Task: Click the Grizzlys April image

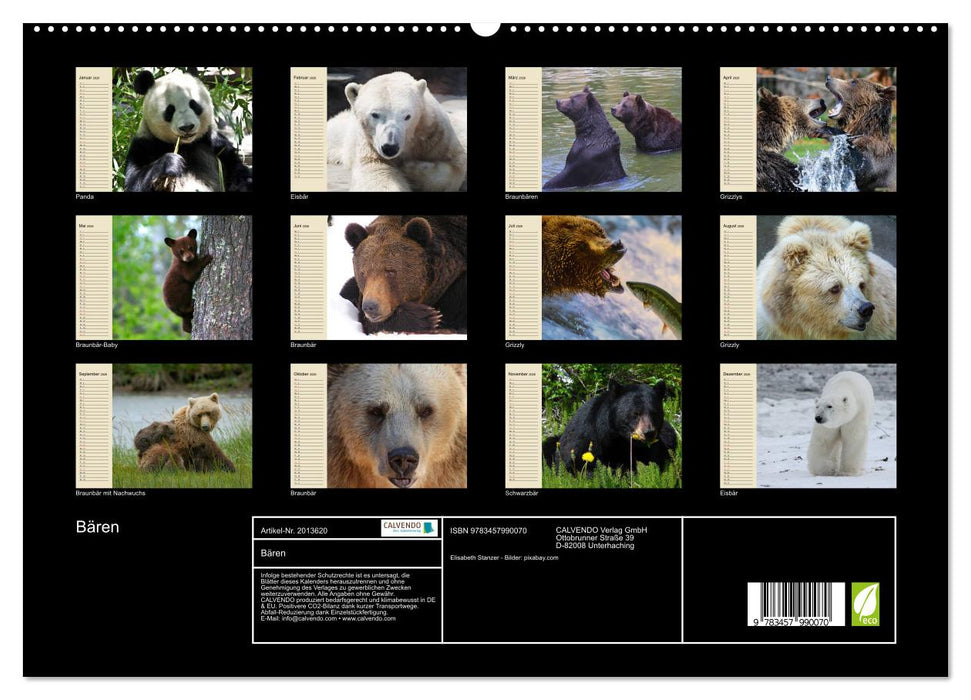Action: tap(825, 130)
